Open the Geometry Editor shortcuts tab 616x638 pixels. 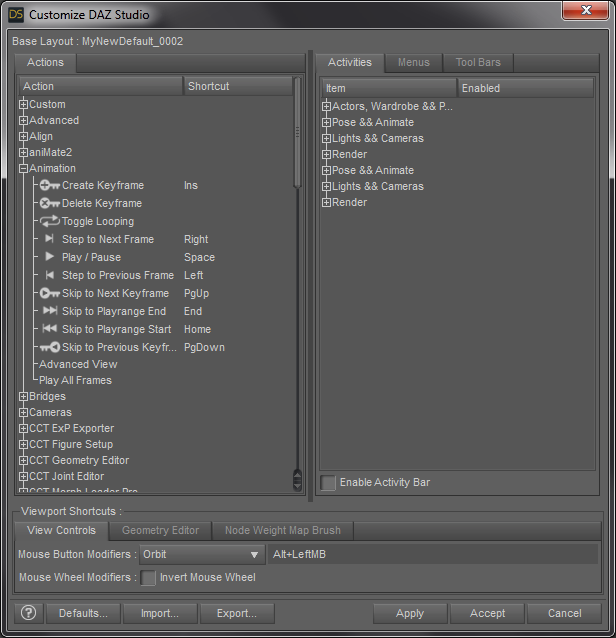[160, 531]
